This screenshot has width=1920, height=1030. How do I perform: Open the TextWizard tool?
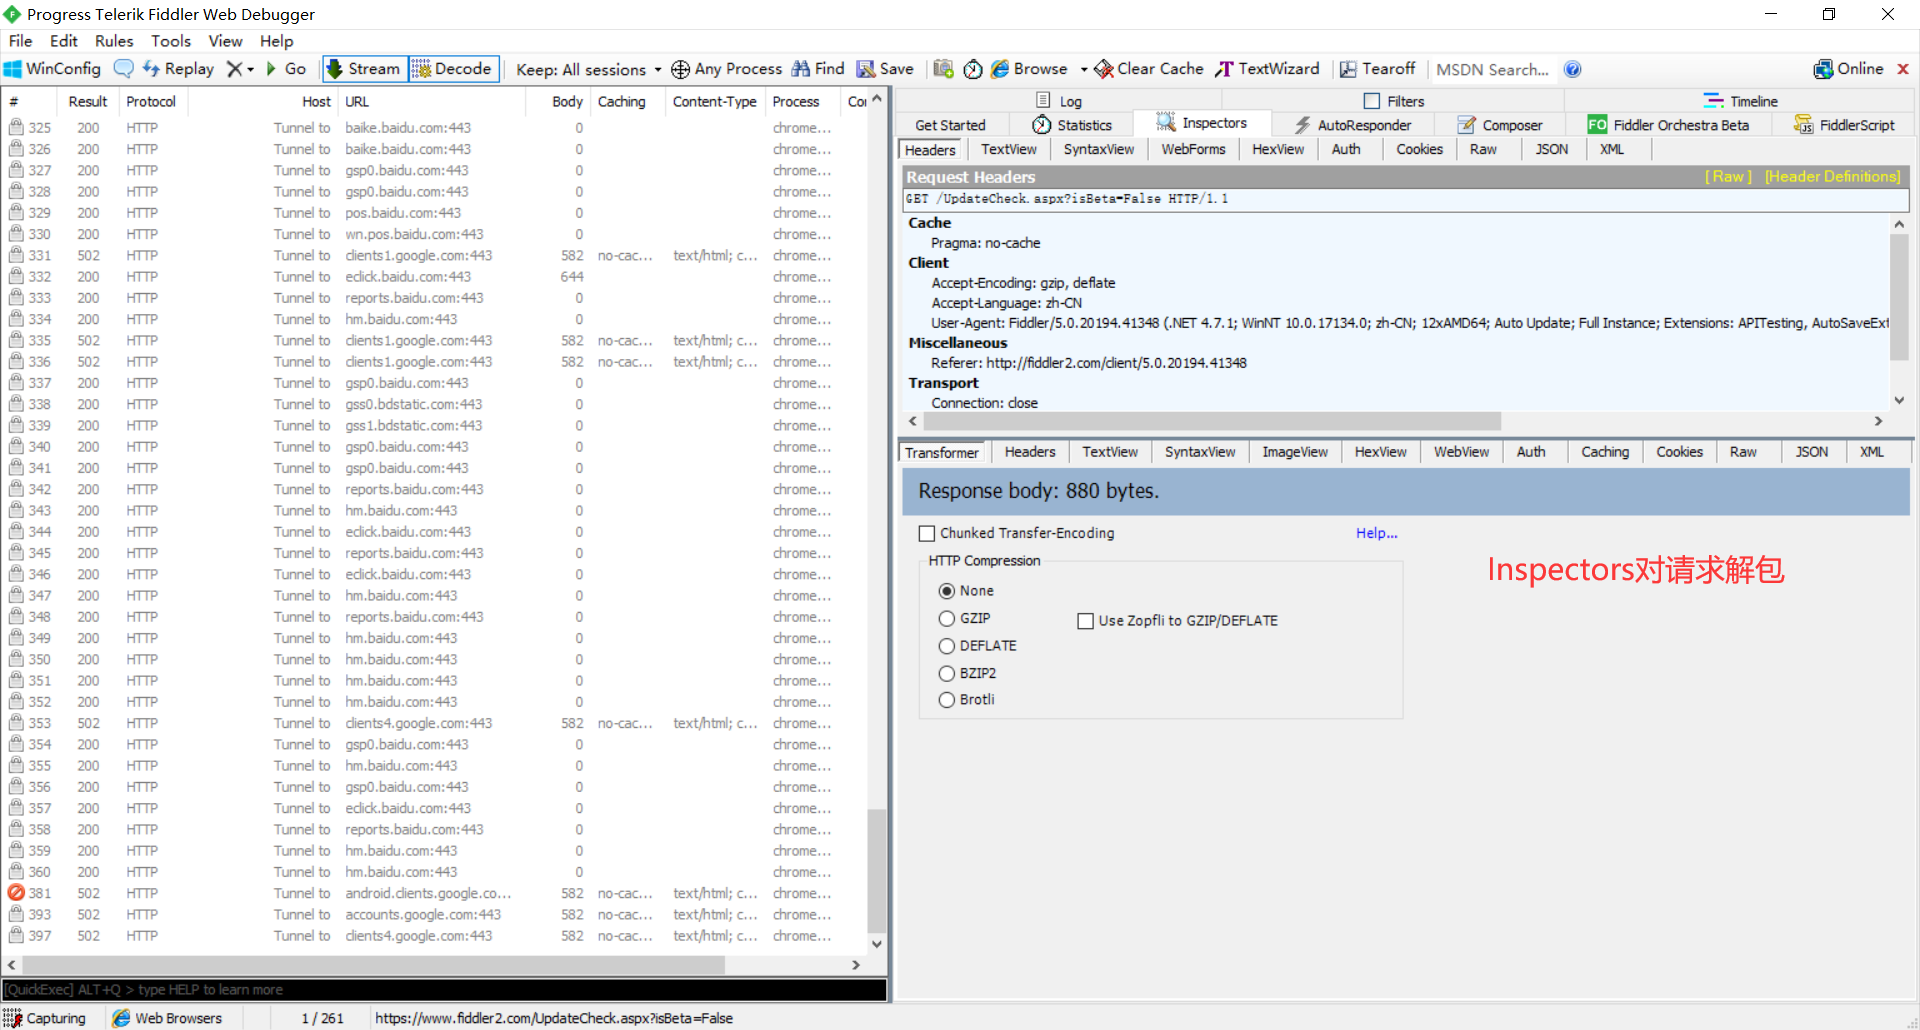pos(1267,69)
